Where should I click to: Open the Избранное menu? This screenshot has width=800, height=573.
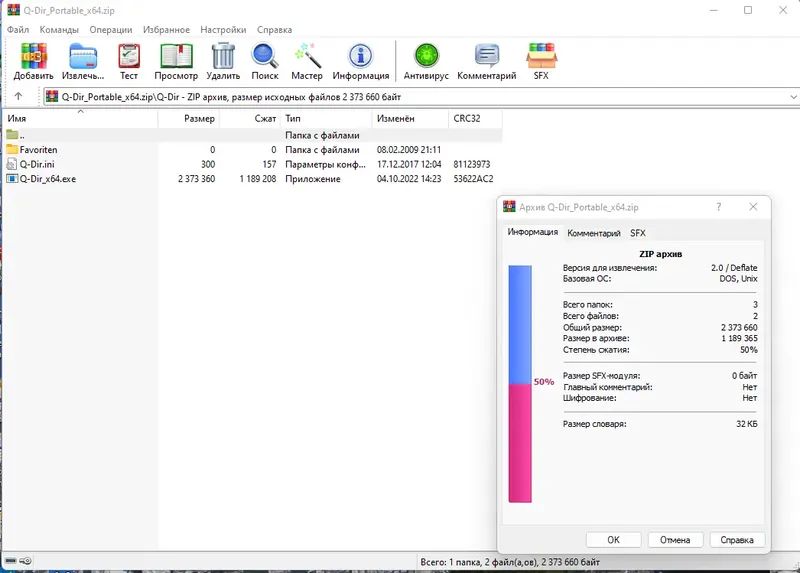(166, 30)
